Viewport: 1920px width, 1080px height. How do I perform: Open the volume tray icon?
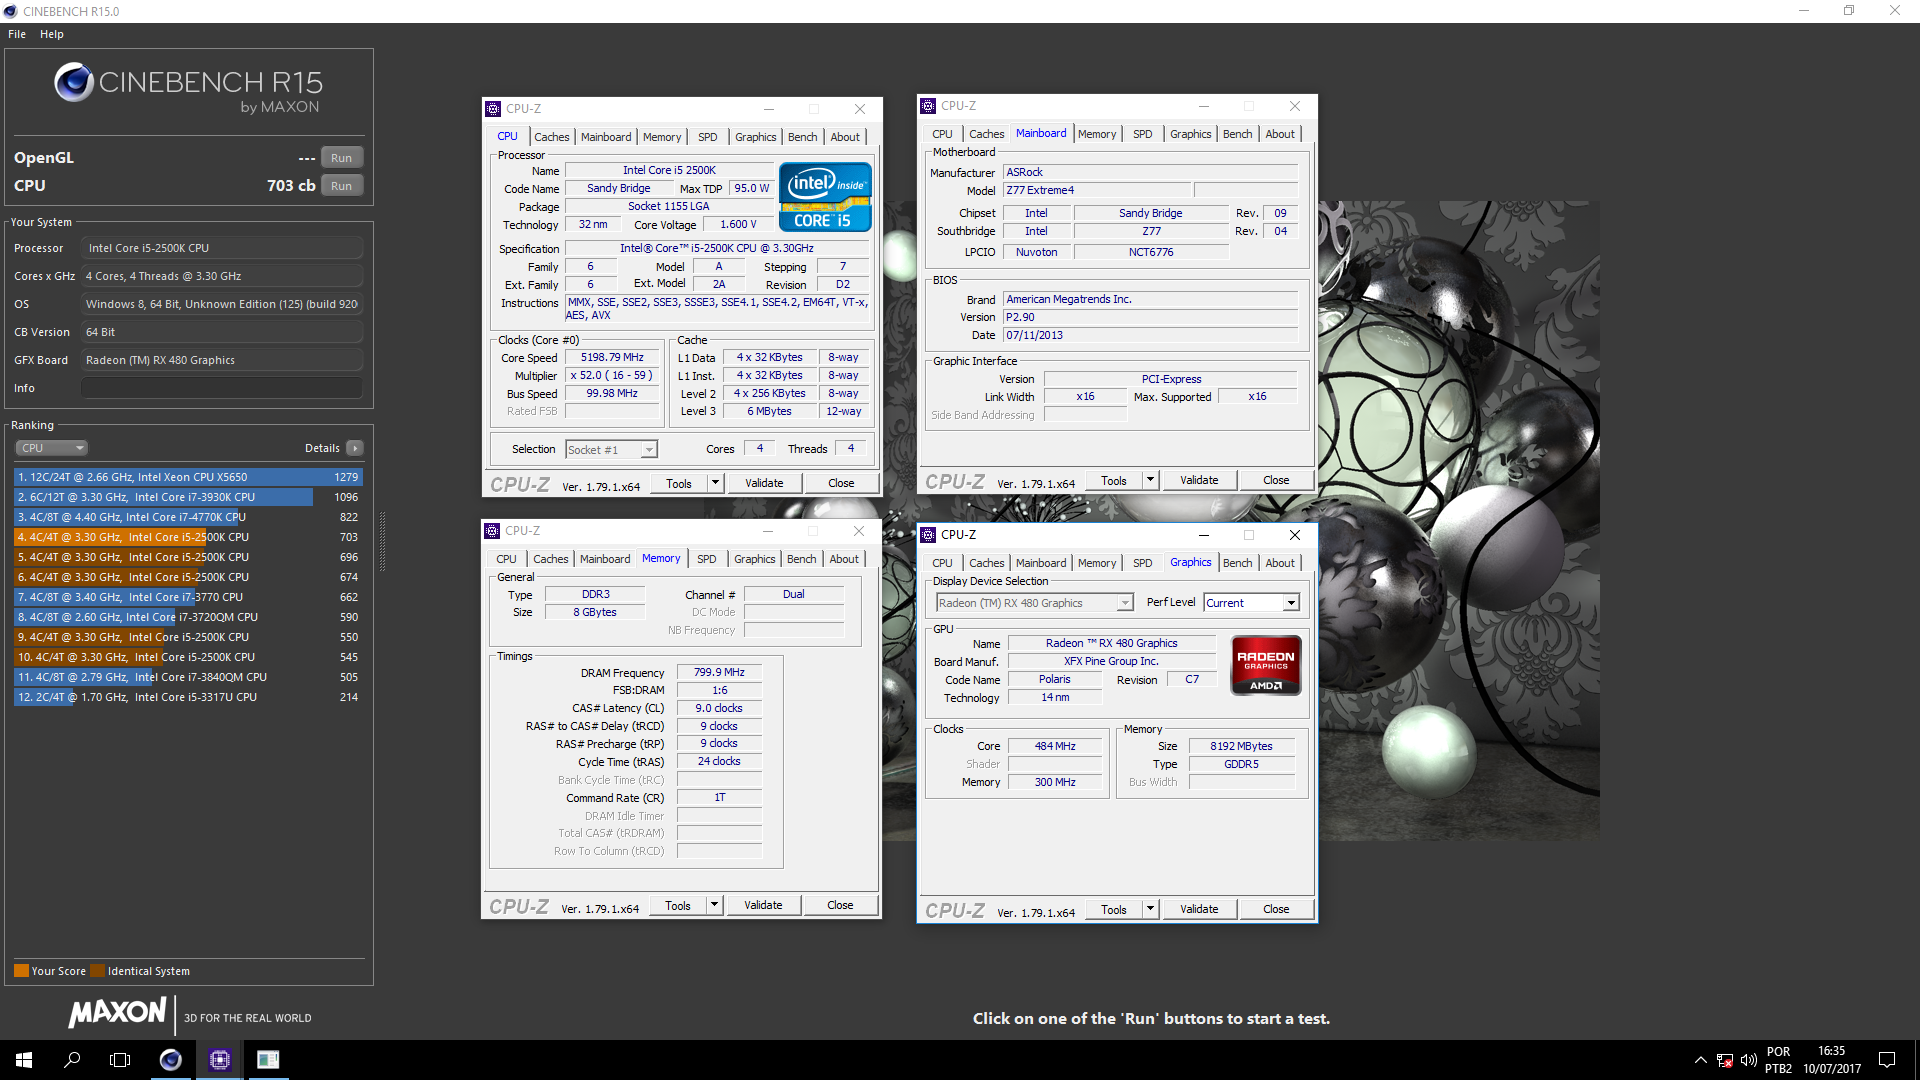click(x=1749, y=1060)
